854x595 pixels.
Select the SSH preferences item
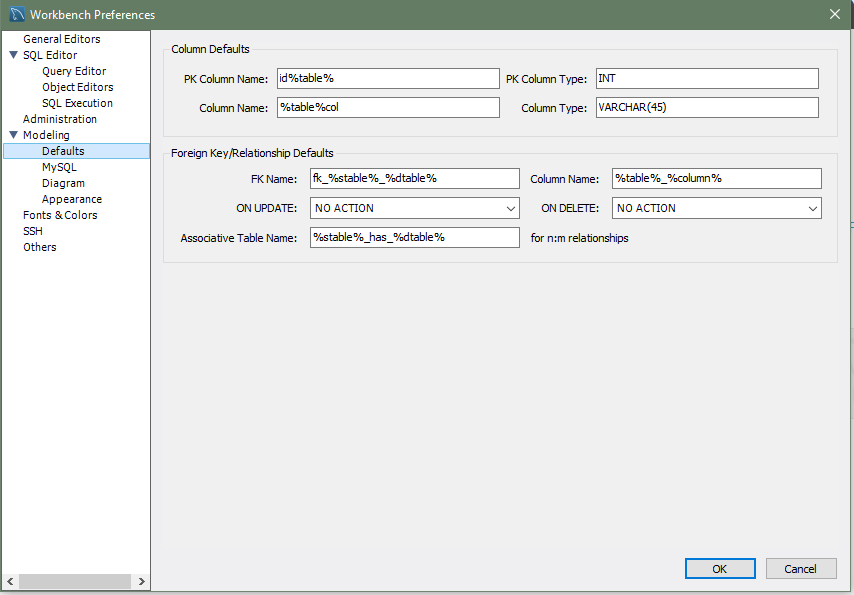(33, 231)
